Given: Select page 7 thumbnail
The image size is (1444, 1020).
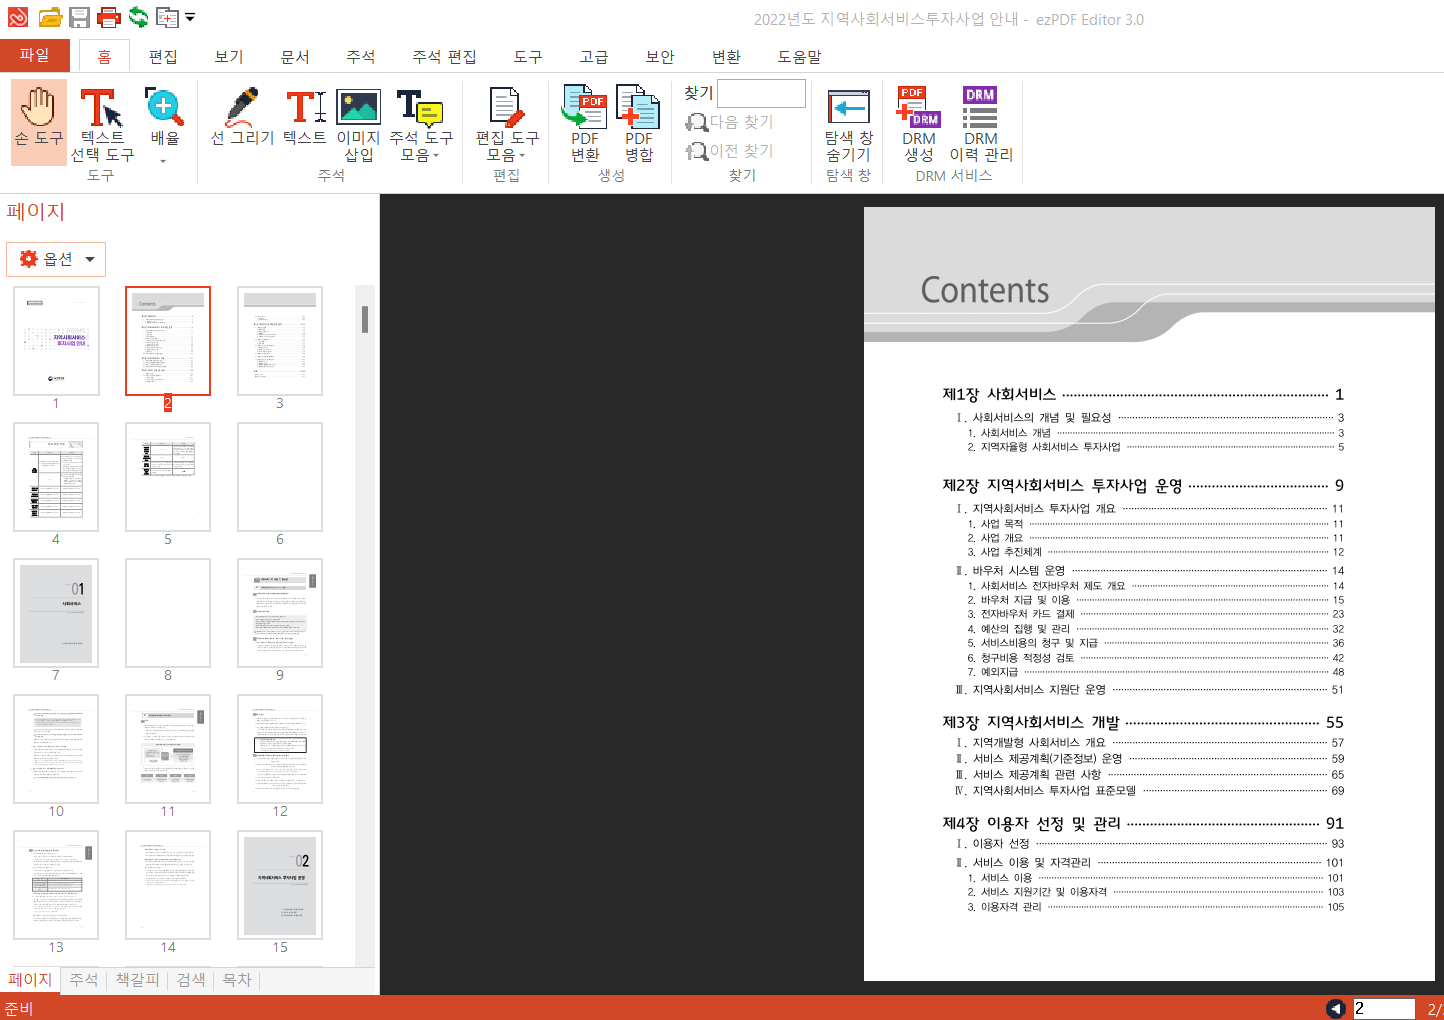Looking at the screenshot, I should tap(56, 613).
